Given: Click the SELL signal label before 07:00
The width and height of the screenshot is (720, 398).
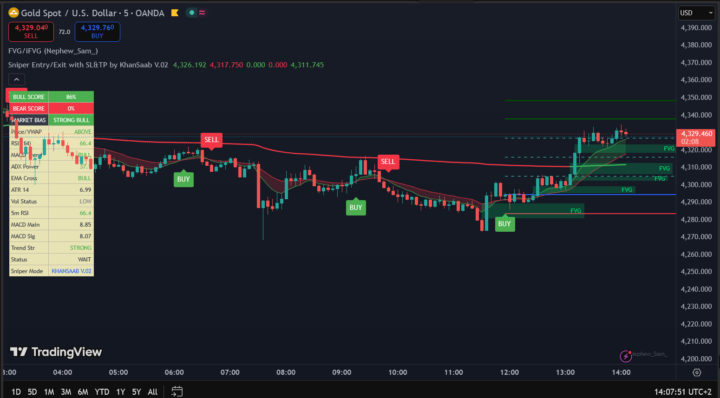Looking at the screenshot, I should pos(211,140).
